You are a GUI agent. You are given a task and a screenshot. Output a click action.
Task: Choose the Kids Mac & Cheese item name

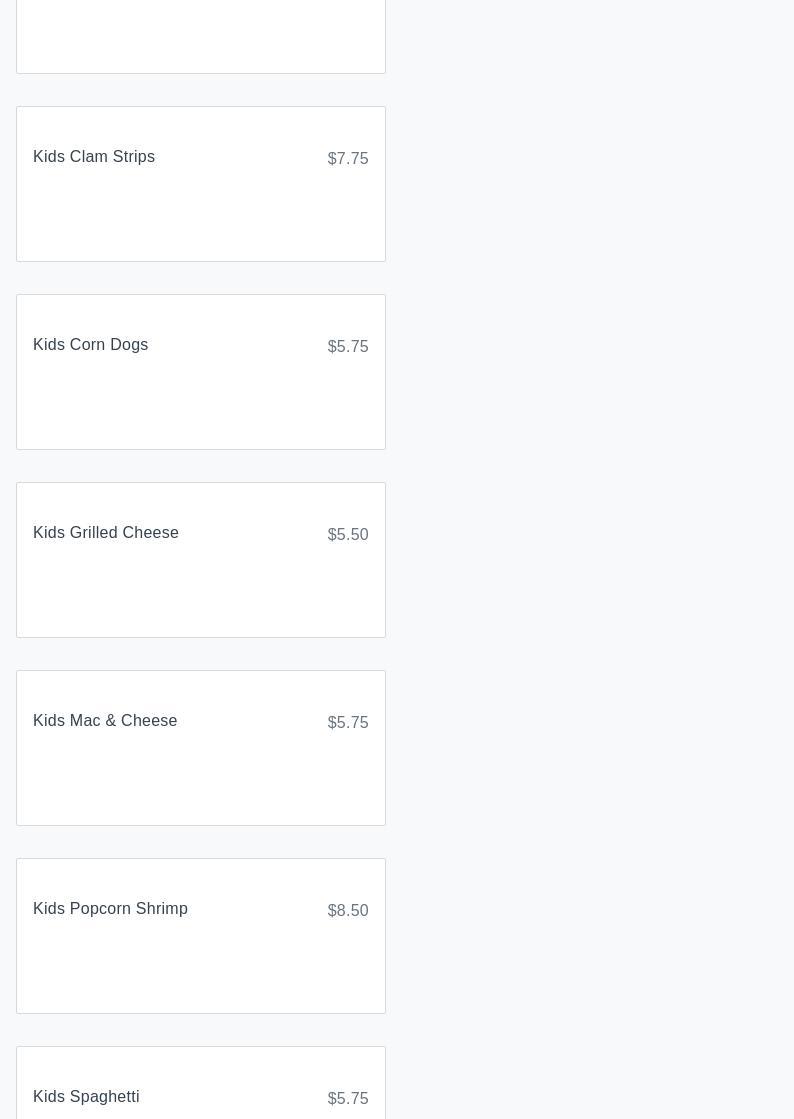[x=105, y=721]
